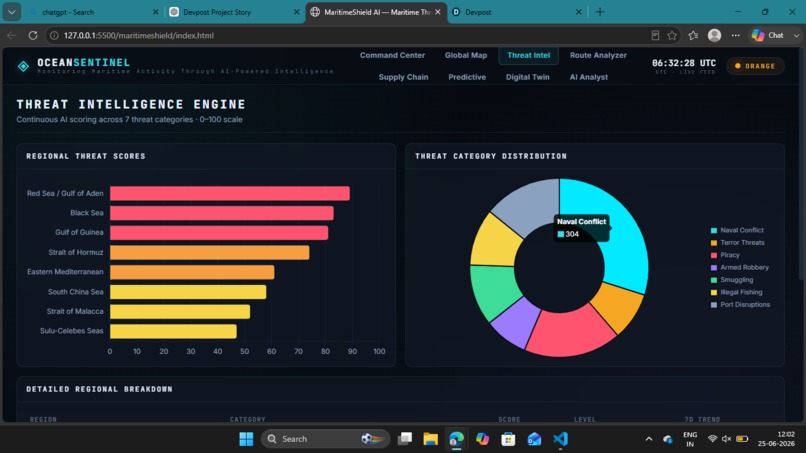Open AI Analyst nav item
Viewport: 806px width, 453px height.
click(x=589, y=77)
